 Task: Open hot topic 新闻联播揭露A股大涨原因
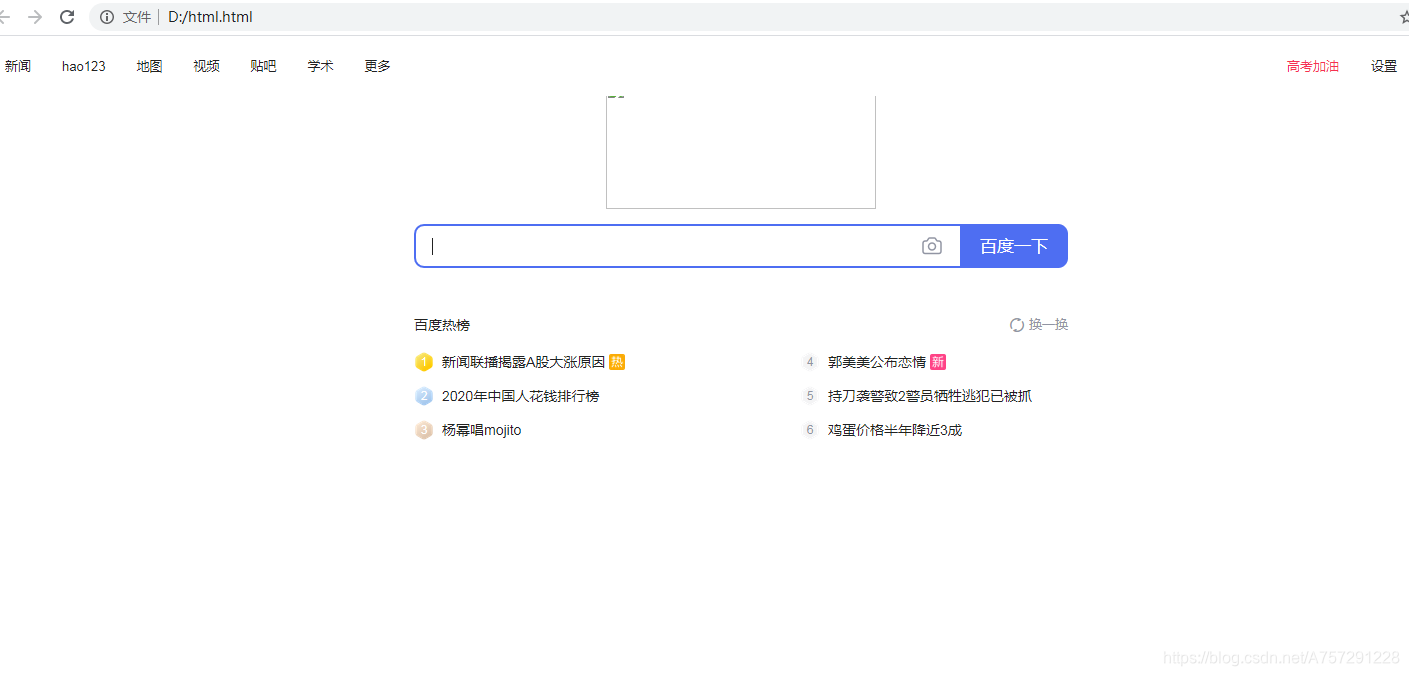coord(523,362)
